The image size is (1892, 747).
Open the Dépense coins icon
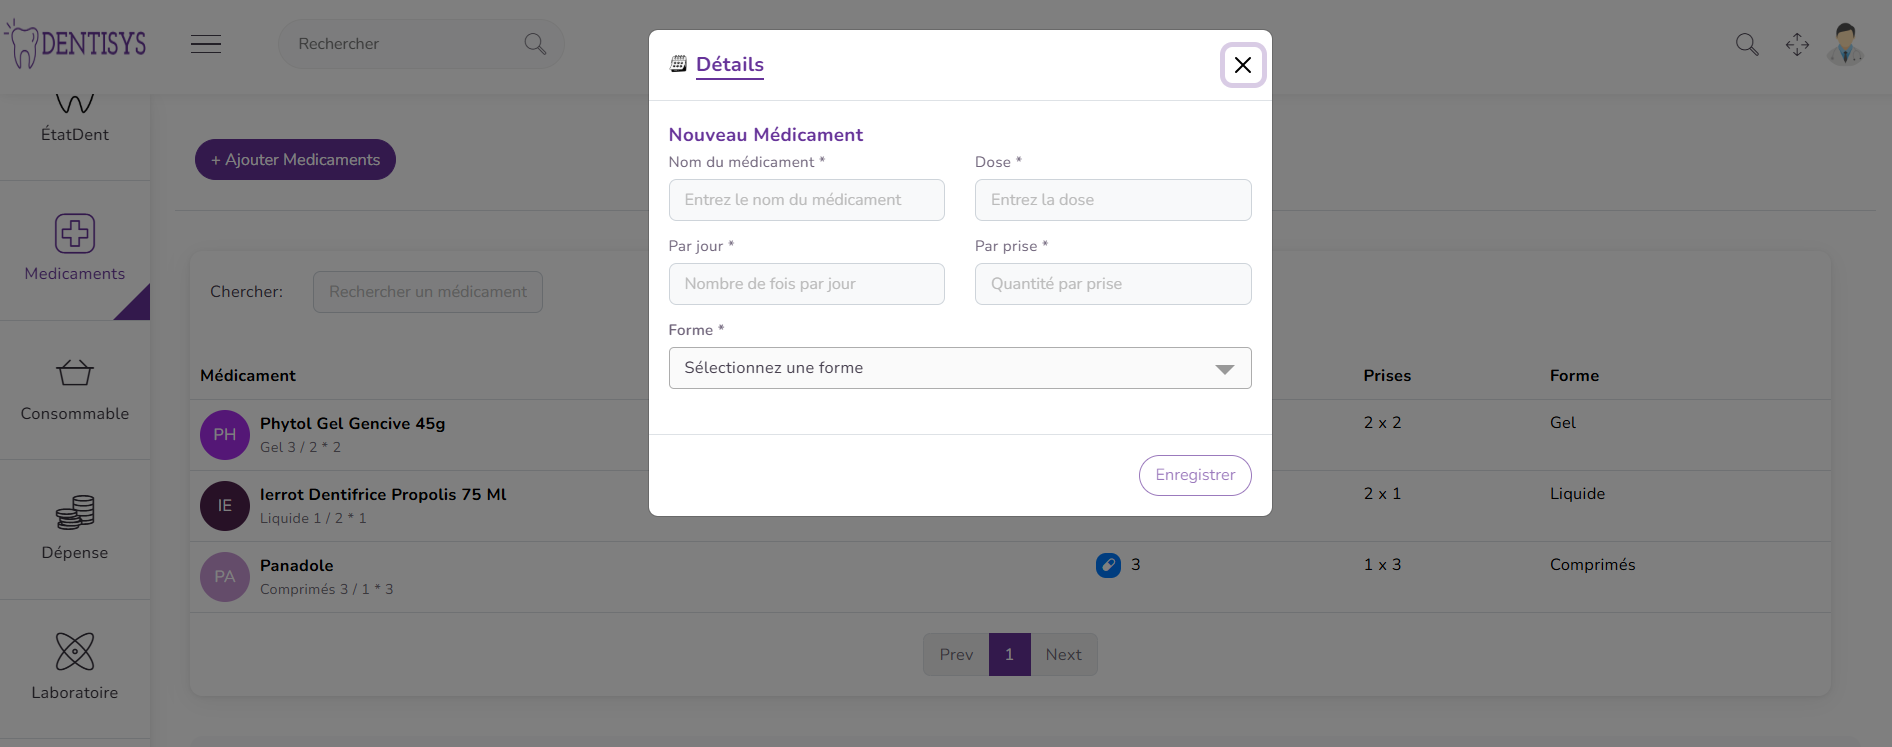(x=75, y=512)
